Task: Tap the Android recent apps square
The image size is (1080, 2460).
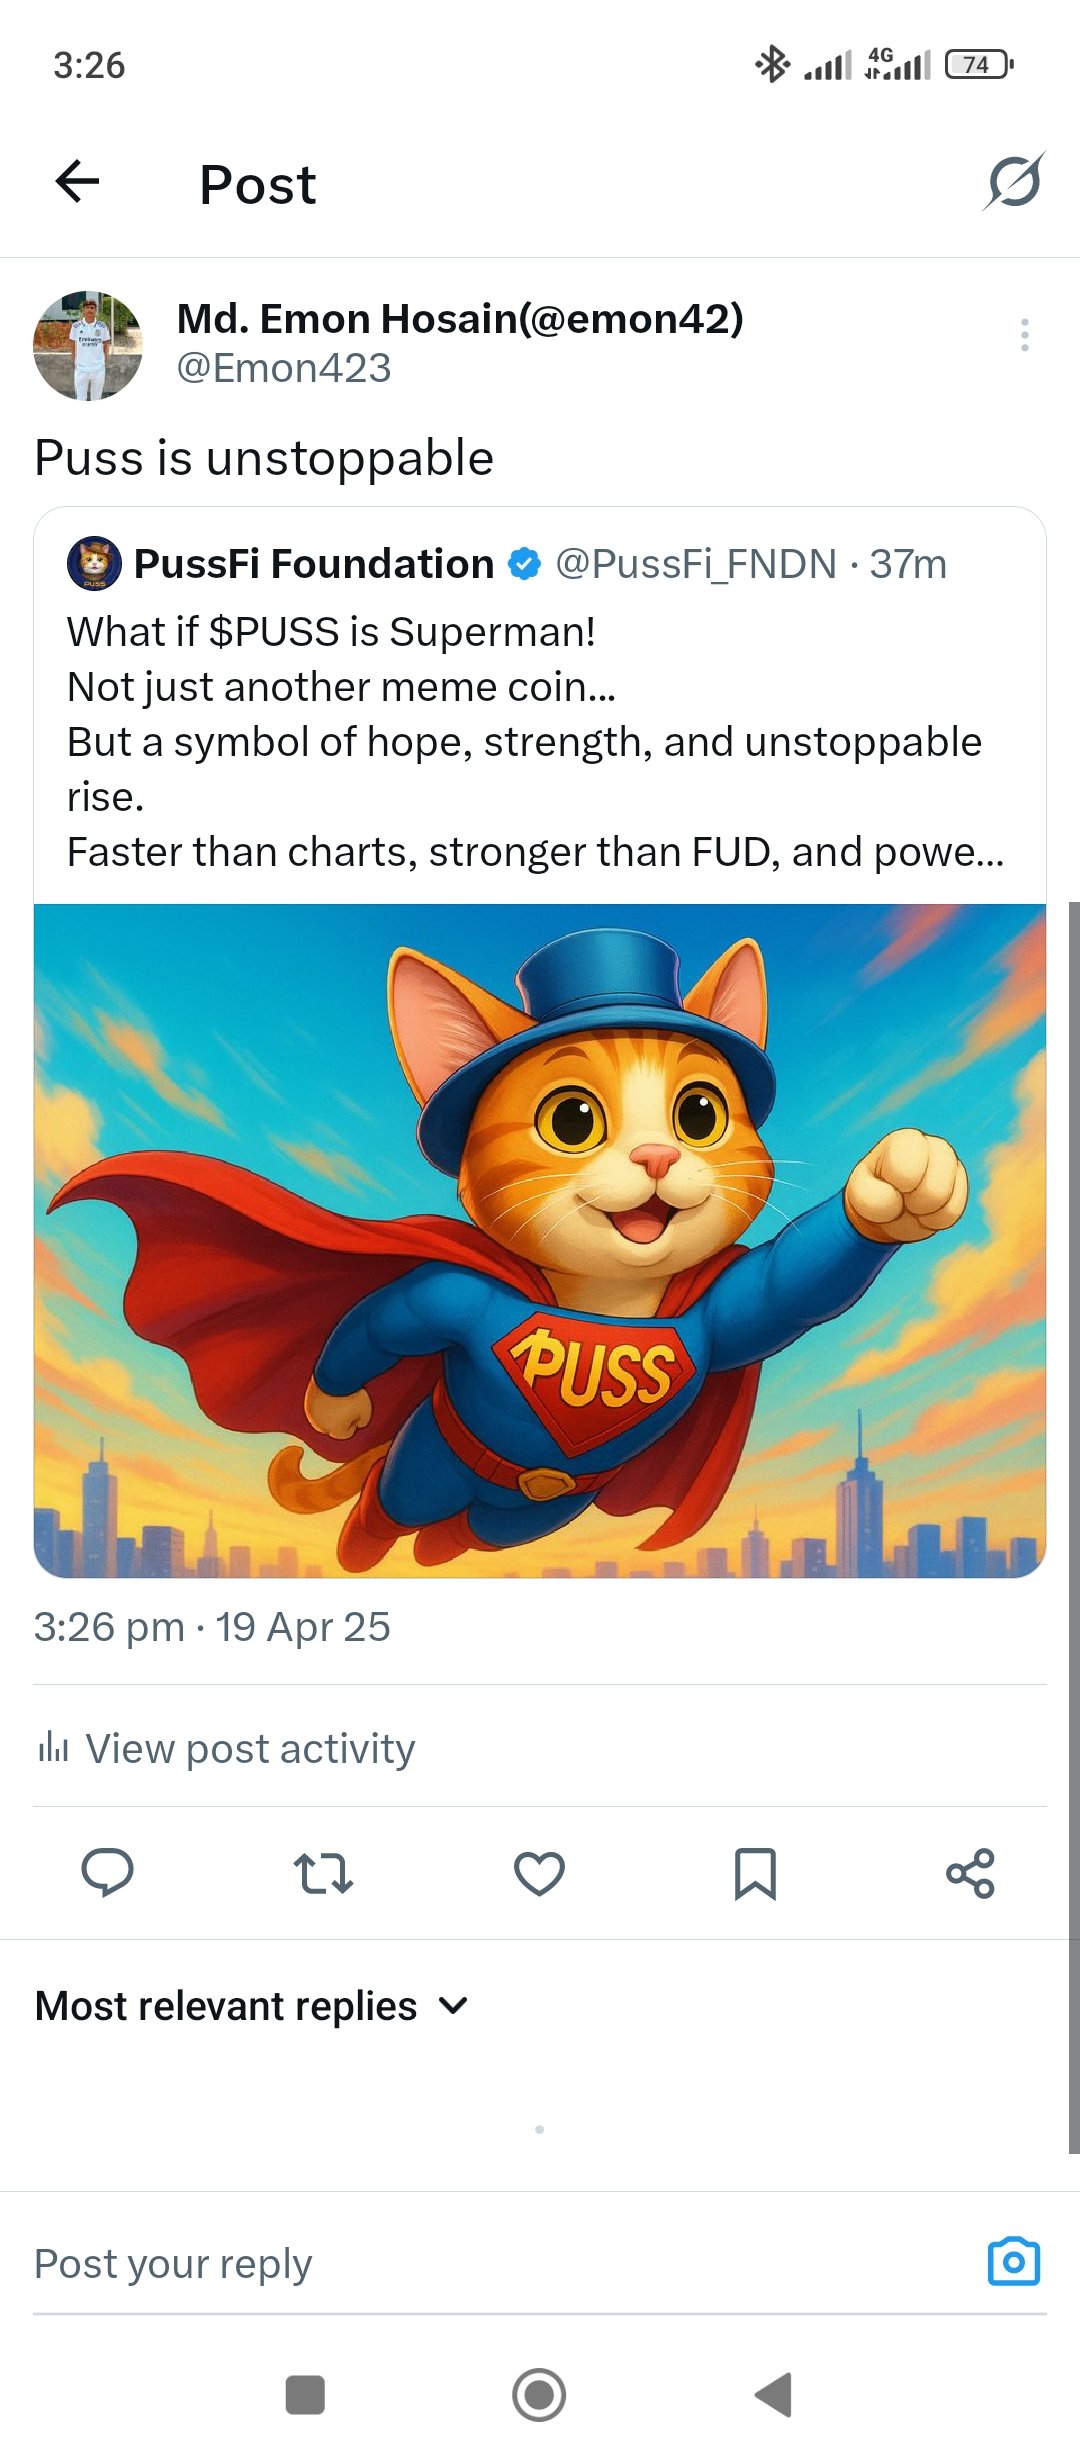Action: coord(305,2395)
